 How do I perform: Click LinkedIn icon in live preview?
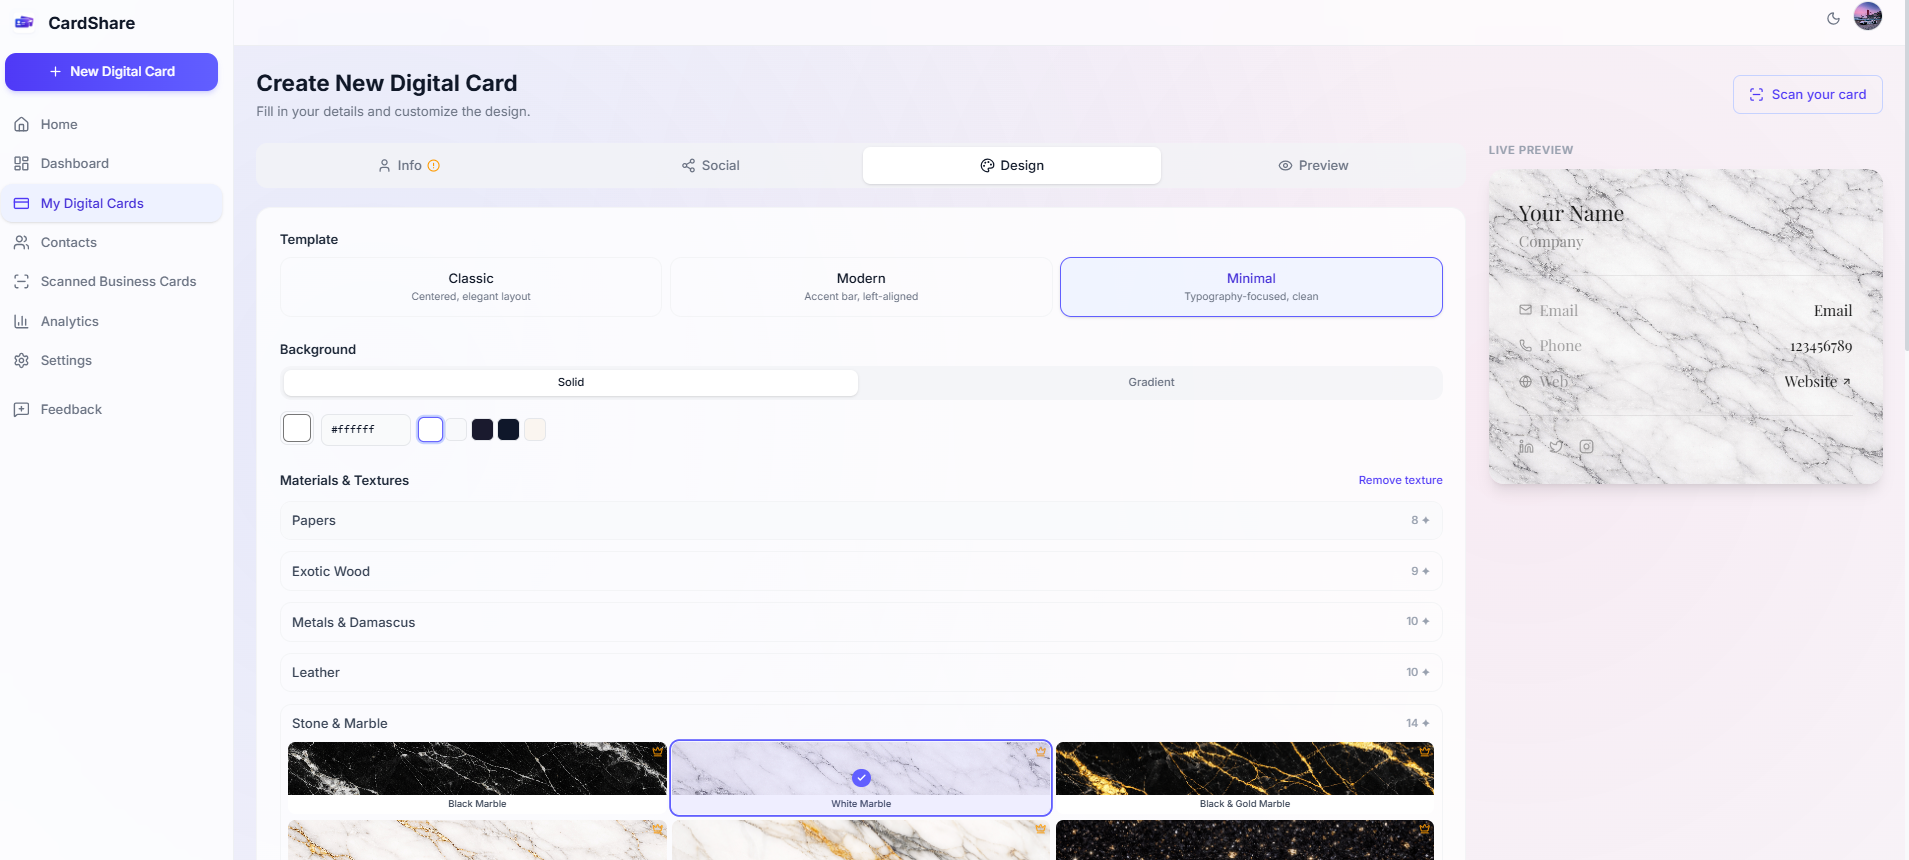[x=1526, y=447]
